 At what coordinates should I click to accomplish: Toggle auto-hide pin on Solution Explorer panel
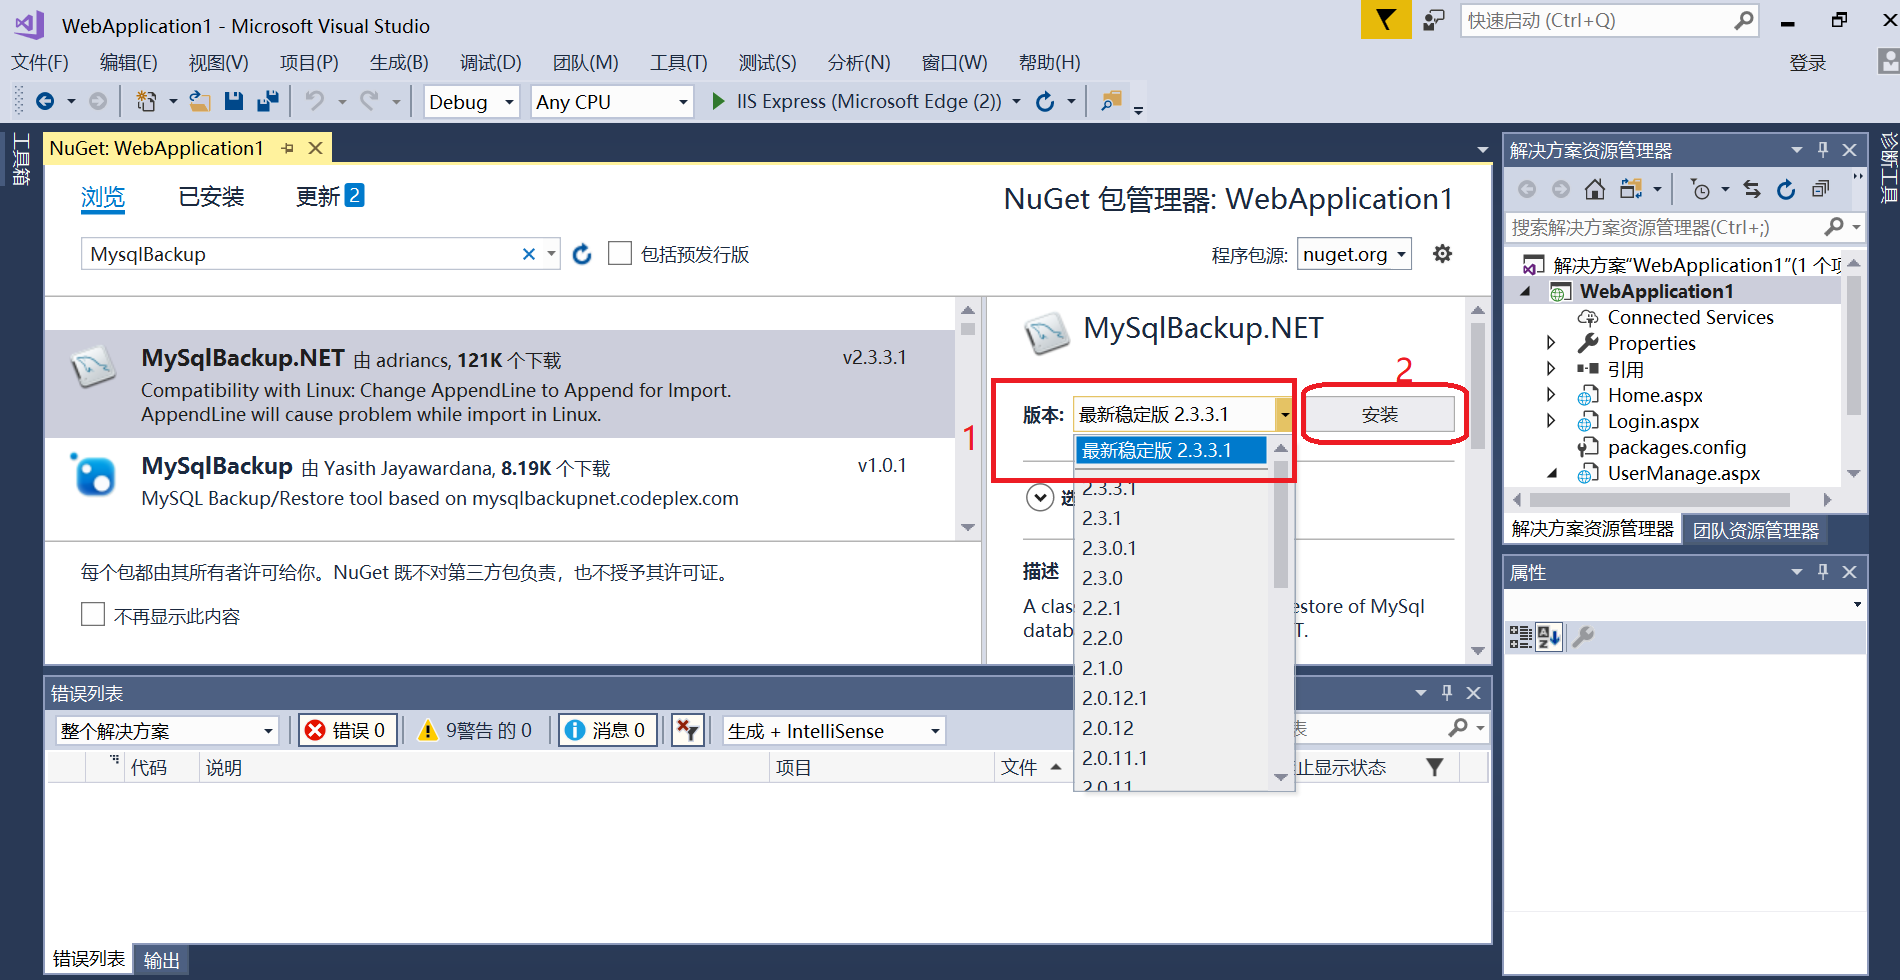pos(1823,150)
